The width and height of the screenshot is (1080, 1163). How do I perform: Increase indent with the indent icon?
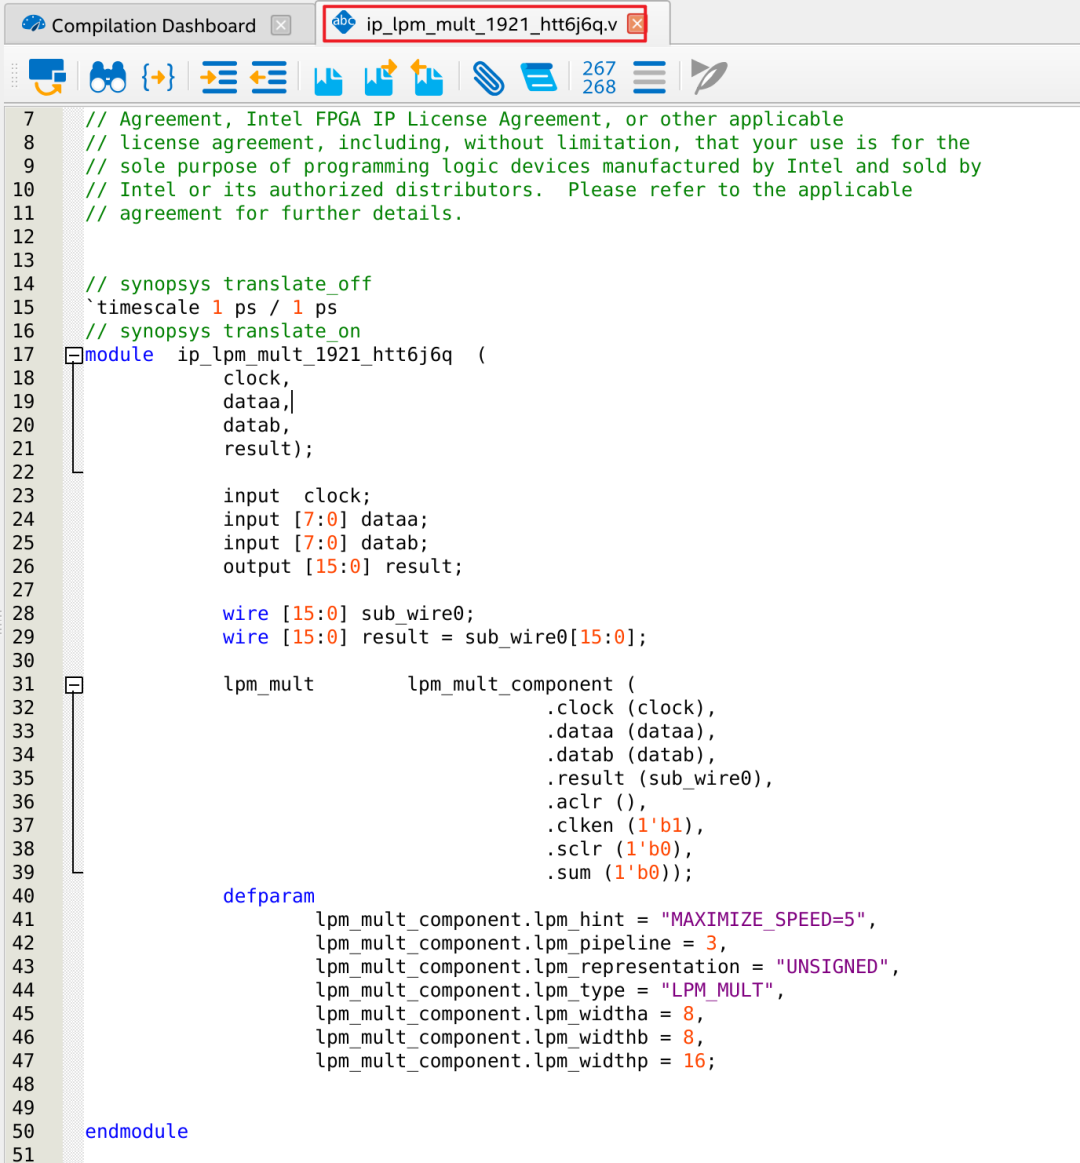pyautogui.click(x=219, y=77)
